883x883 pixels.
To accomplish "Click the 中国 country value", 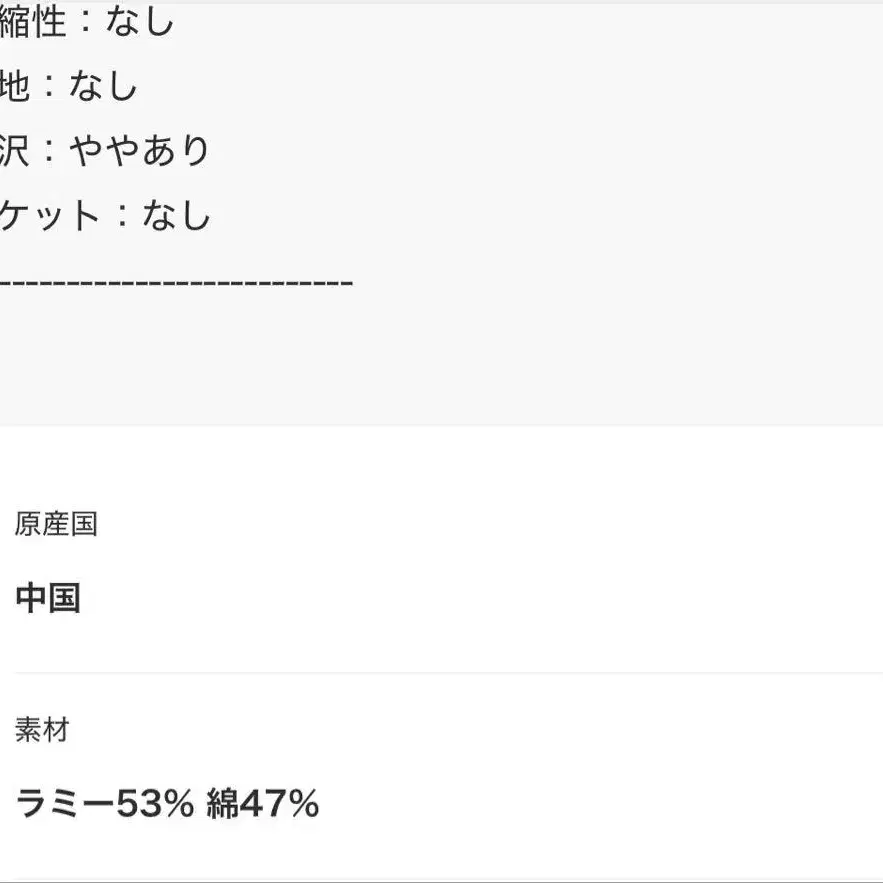I will (48, 598).
